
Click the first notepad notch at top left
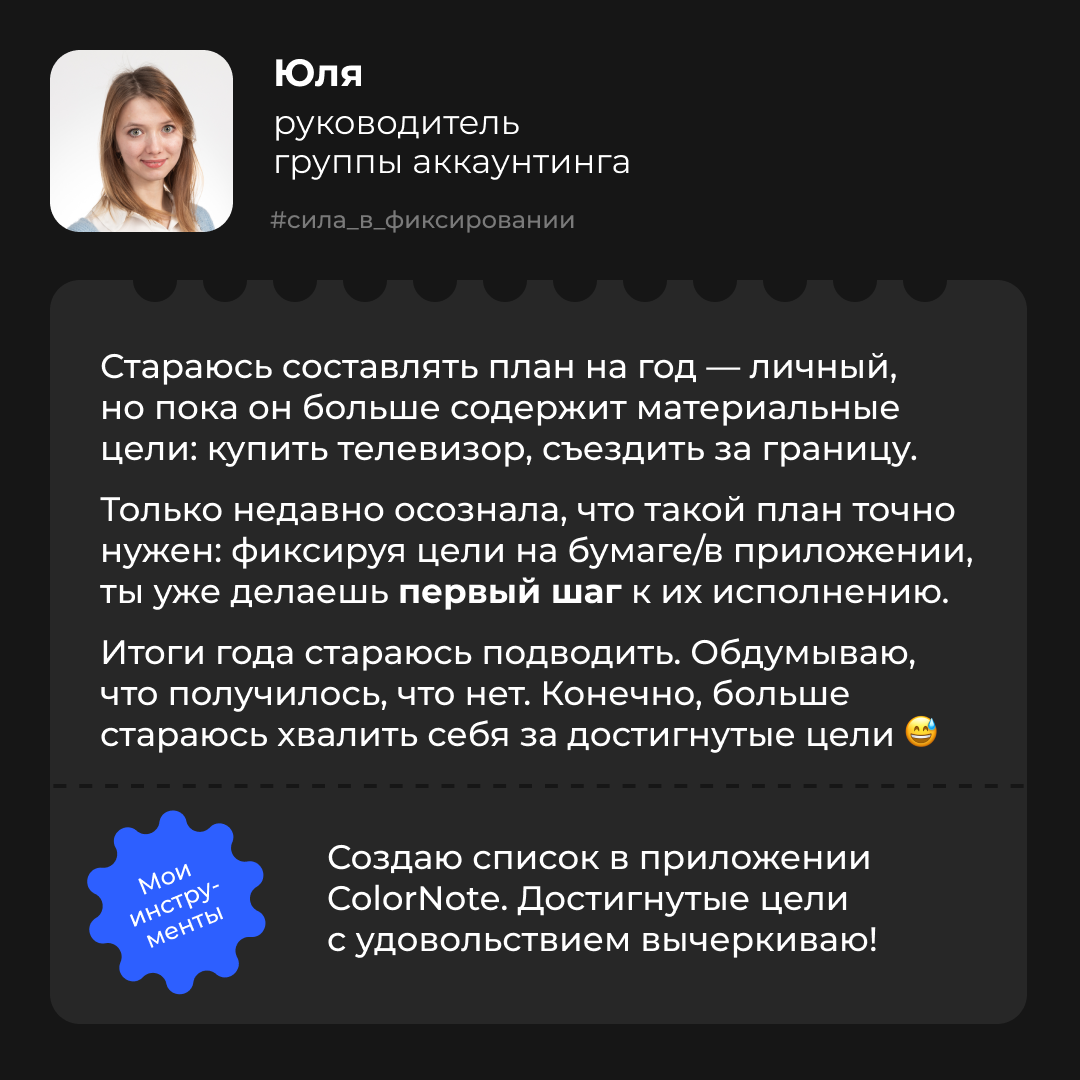coord(155,289)
